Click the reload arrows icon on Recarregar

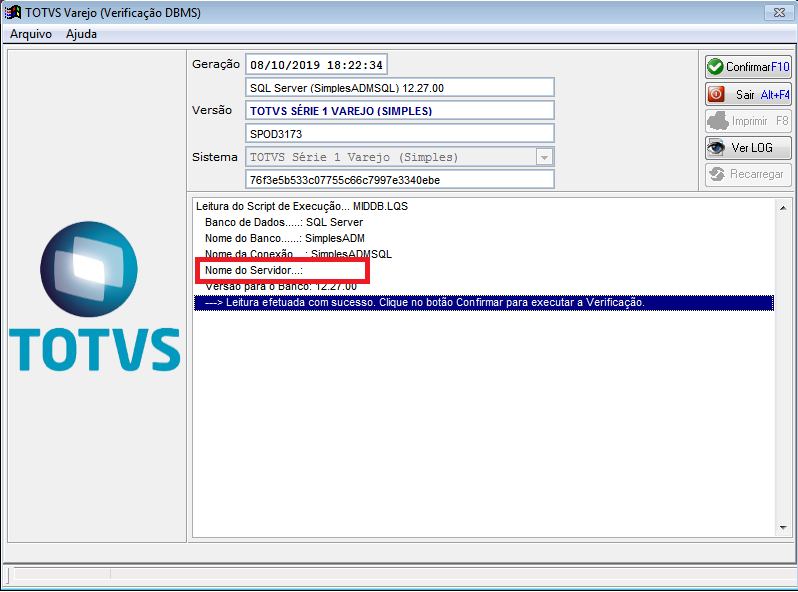[717, 174]
